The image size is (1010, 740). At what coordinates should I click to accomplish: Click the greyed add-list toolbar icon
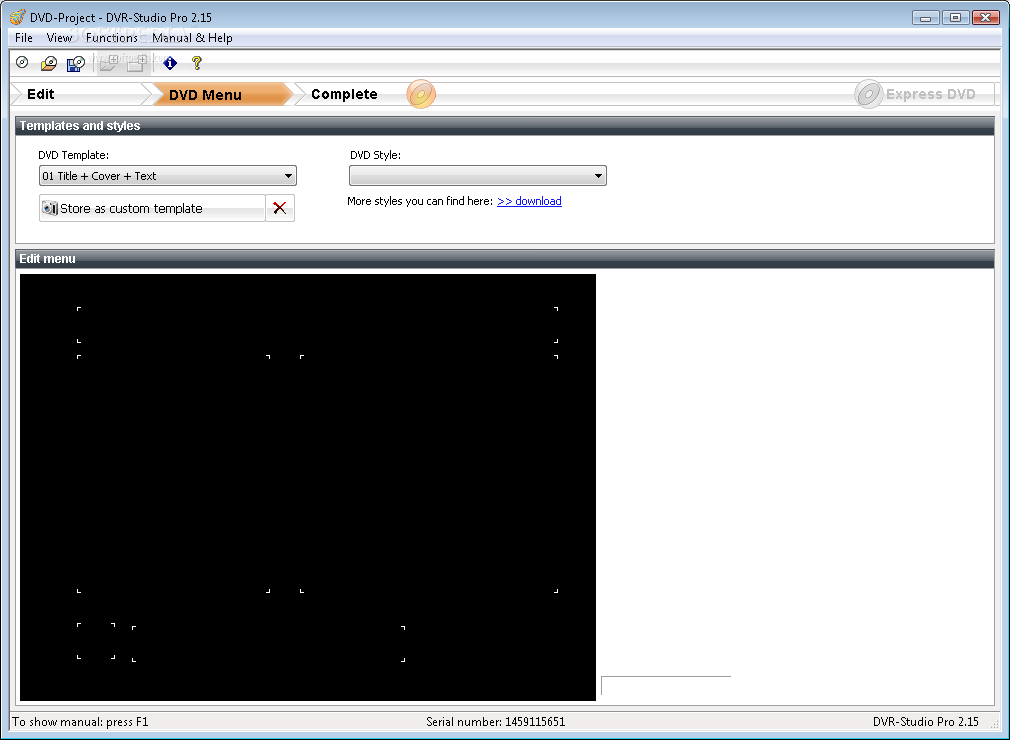[x=137, y=63]
